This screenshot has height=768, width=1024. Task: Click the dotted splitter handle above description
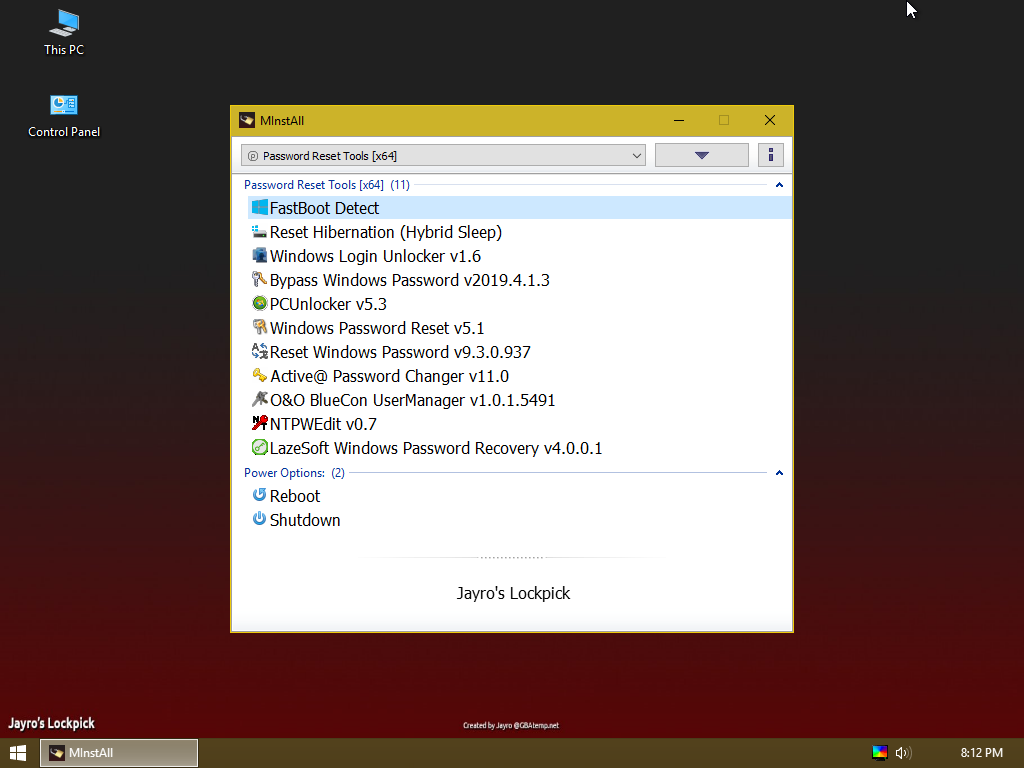(511, 558)
